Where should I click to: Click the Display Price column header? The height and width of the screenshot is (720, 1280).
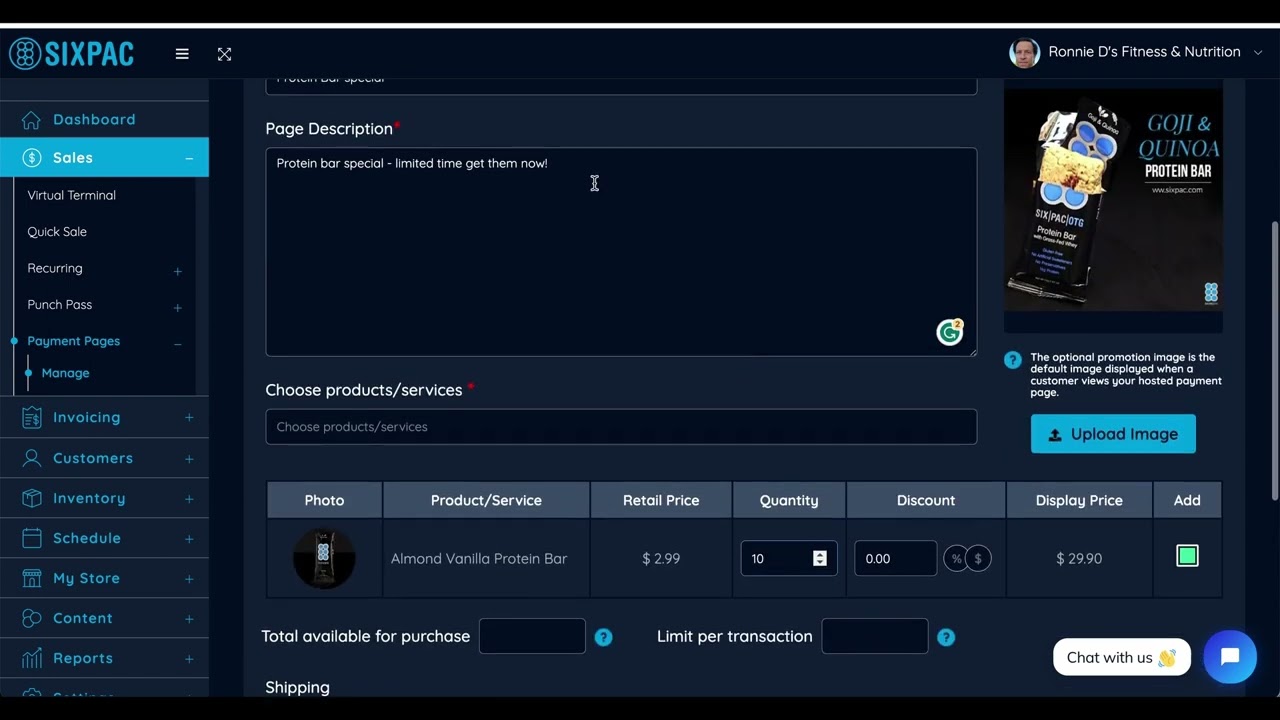point(1079,500)
